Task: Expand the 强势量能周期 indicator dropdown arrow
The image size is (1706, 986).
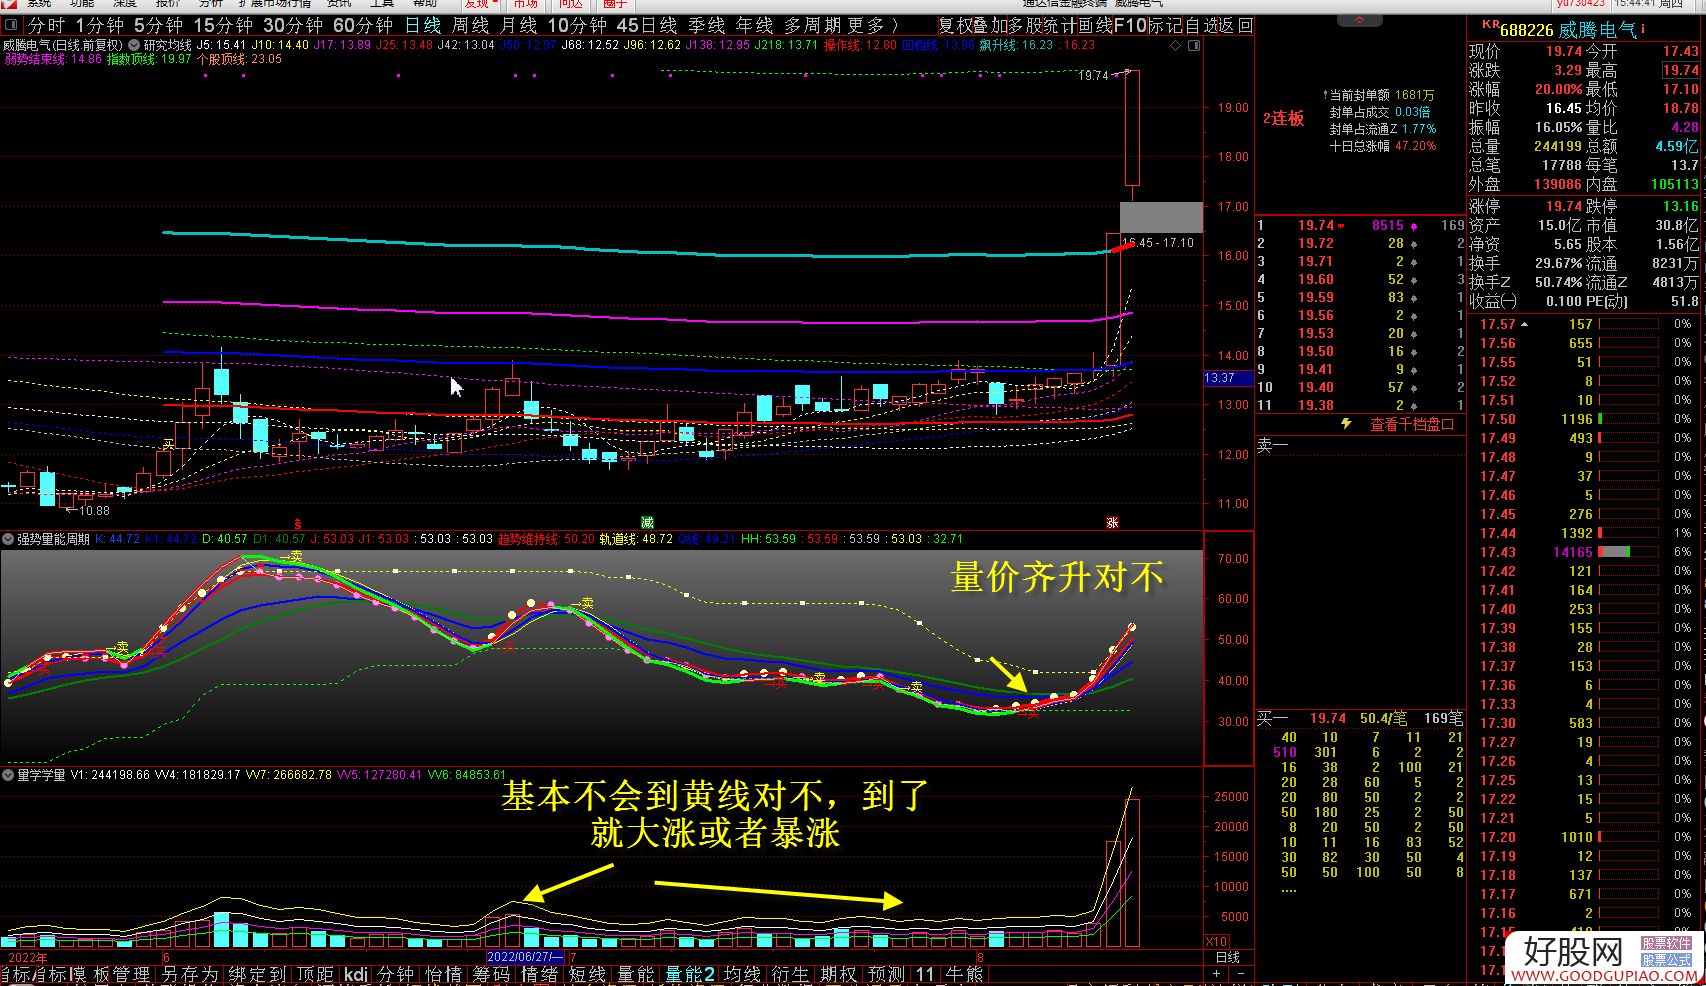Action: click(8, 539)
